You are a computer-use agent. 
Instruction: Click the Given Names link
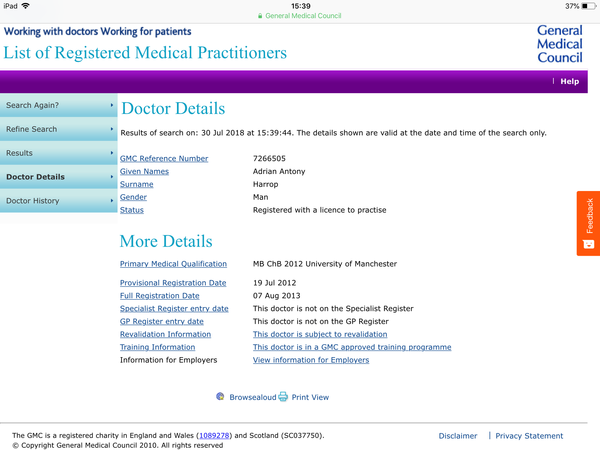(144, 171)
